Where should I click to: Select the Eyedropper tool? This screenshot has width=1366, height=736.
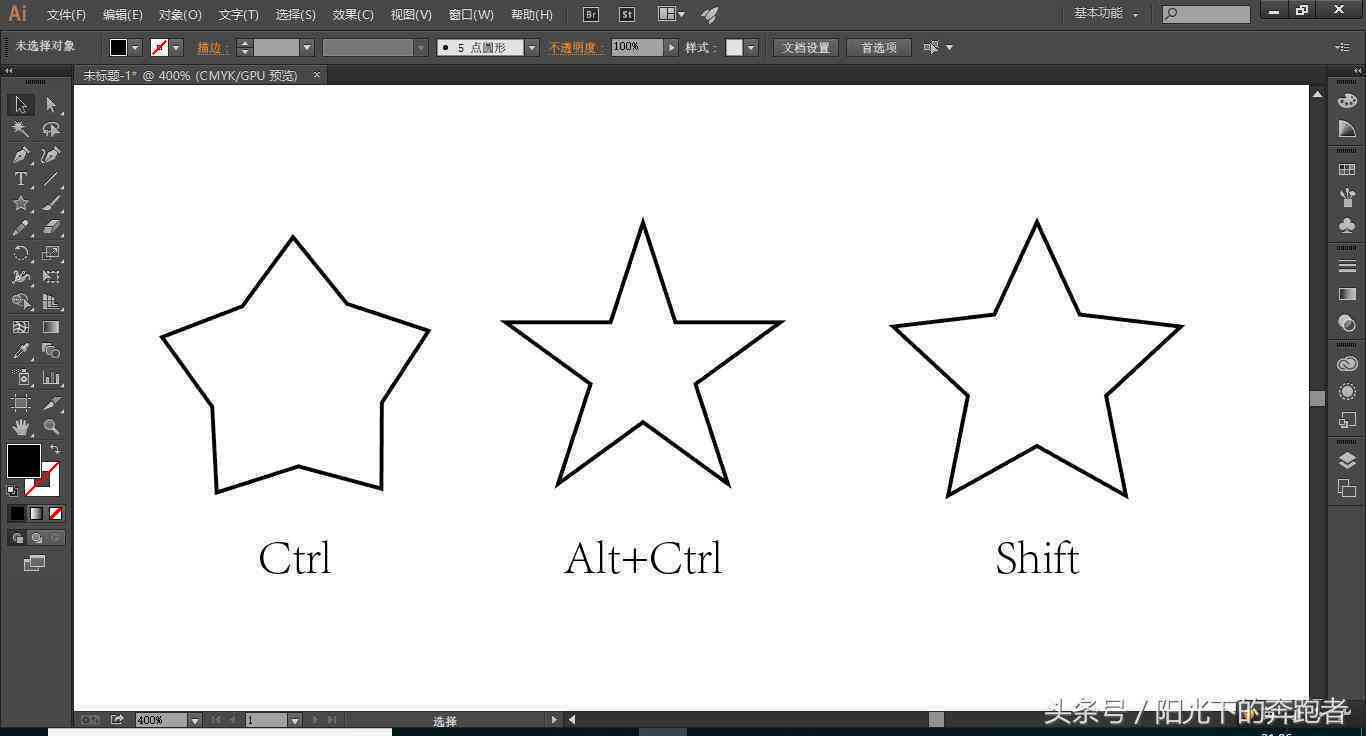[20, 351]
